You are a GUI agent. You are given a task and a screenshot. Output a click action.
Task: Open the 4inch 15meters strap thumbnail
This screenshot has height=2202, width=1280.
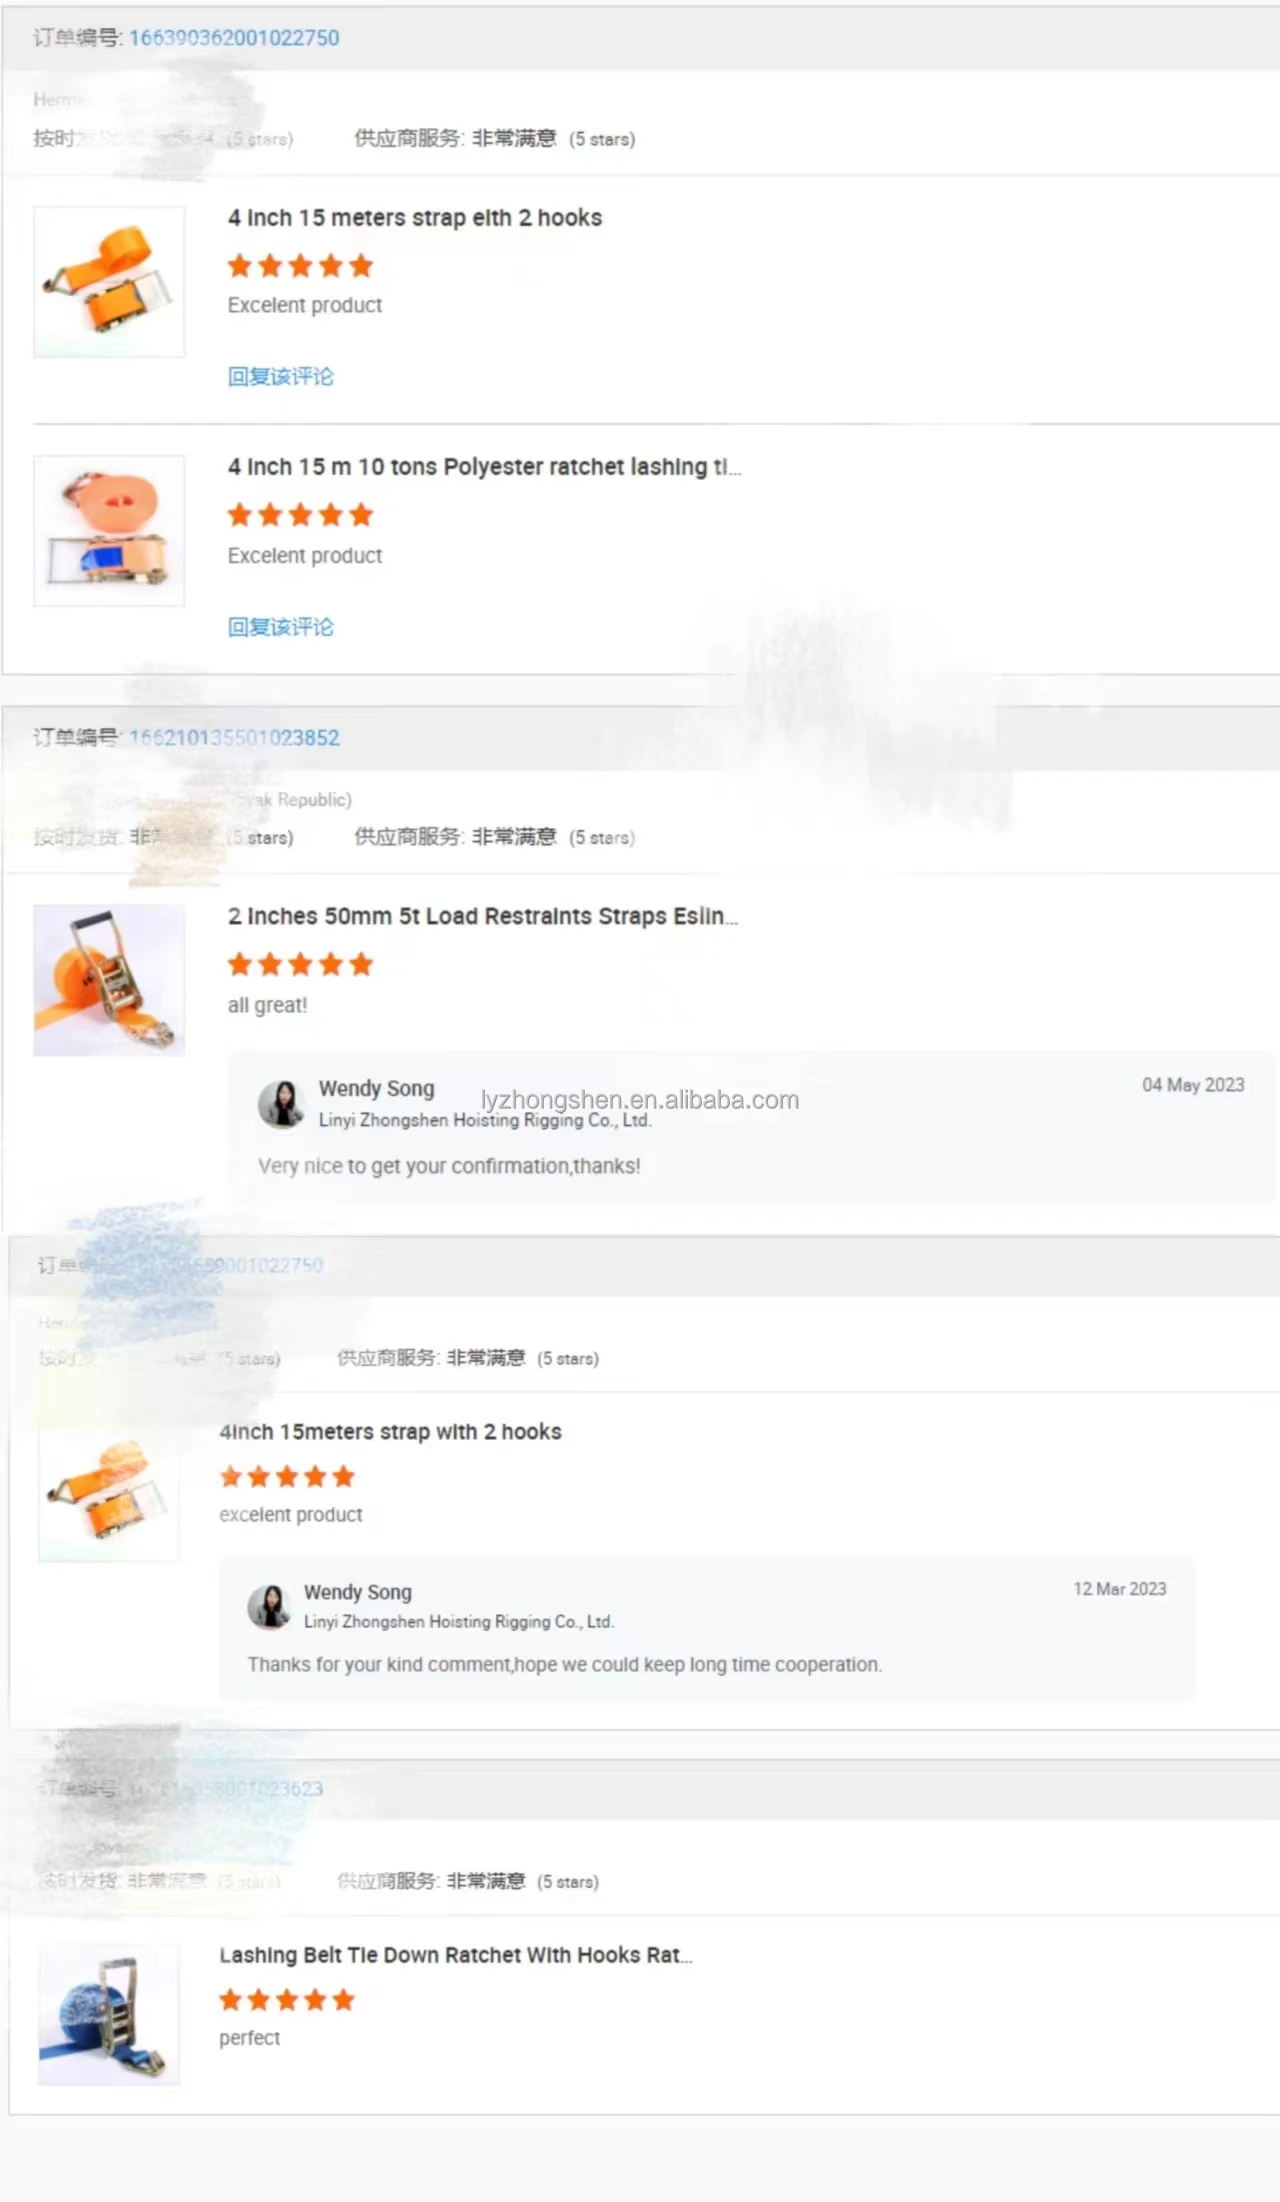(109, 1492)
